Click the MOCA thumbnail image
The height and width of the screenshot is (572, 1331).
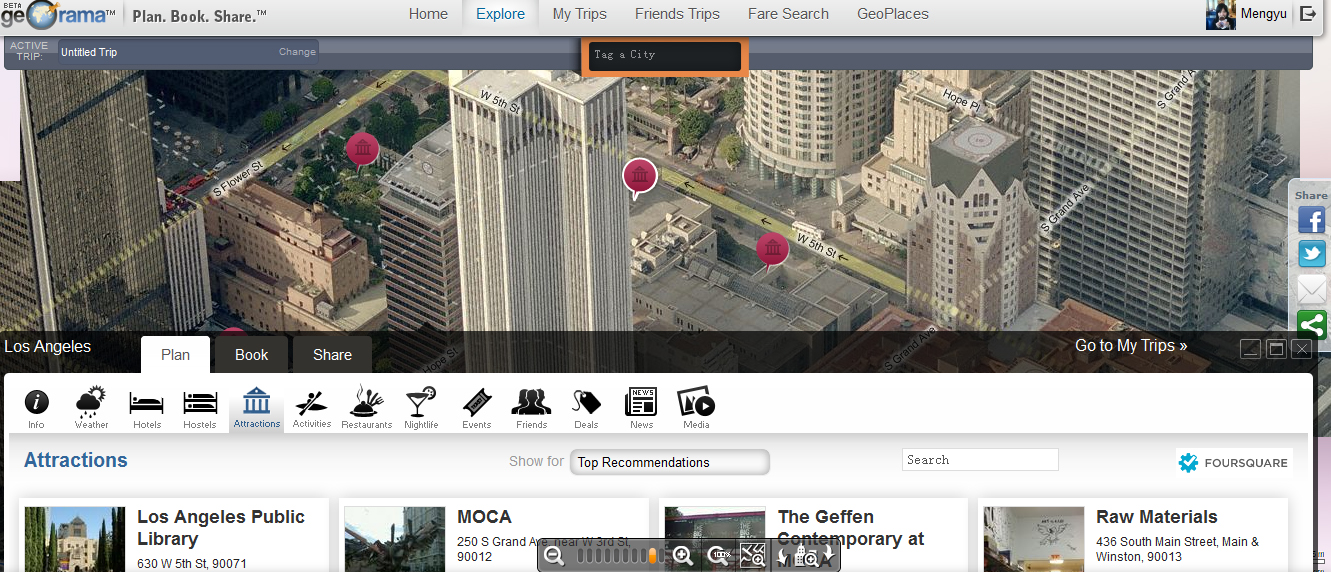click(x=395, y=539)
